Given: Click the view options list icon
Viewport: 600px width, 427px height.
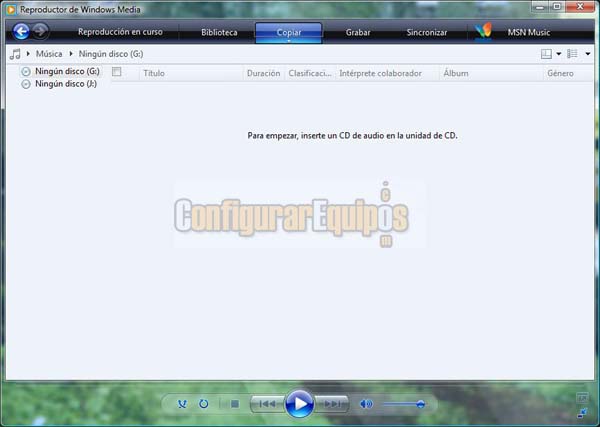Looking at the screenshot, I should point(572,54).
